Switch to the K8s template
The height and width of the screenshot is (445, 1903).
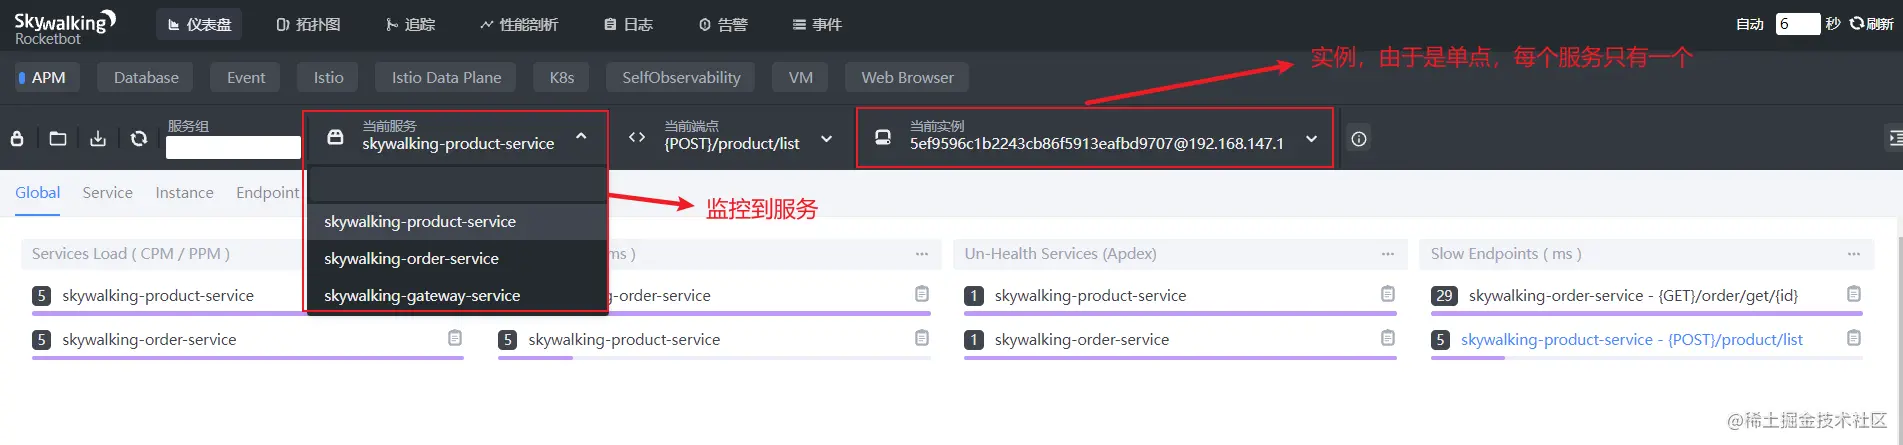pyautogui.click(x=562, y=77)
